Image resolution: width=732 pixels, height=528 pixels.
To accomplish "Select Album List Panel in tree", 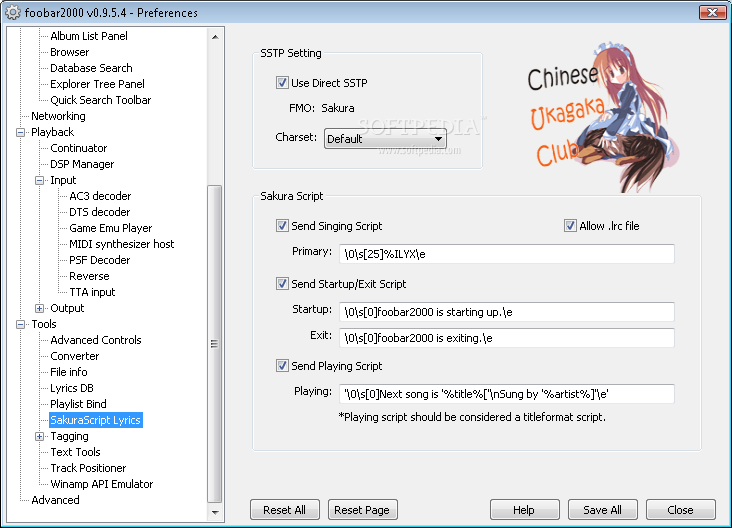I will (x=89, y=36).
